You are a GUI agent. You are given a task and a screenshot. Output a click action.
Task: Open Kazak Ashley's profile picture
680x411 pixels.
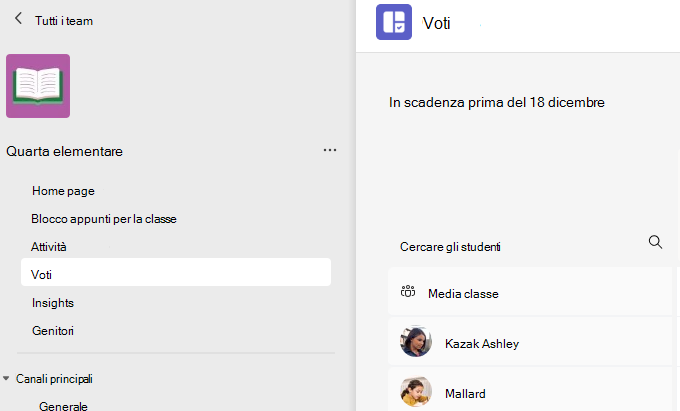coord(415,342)
